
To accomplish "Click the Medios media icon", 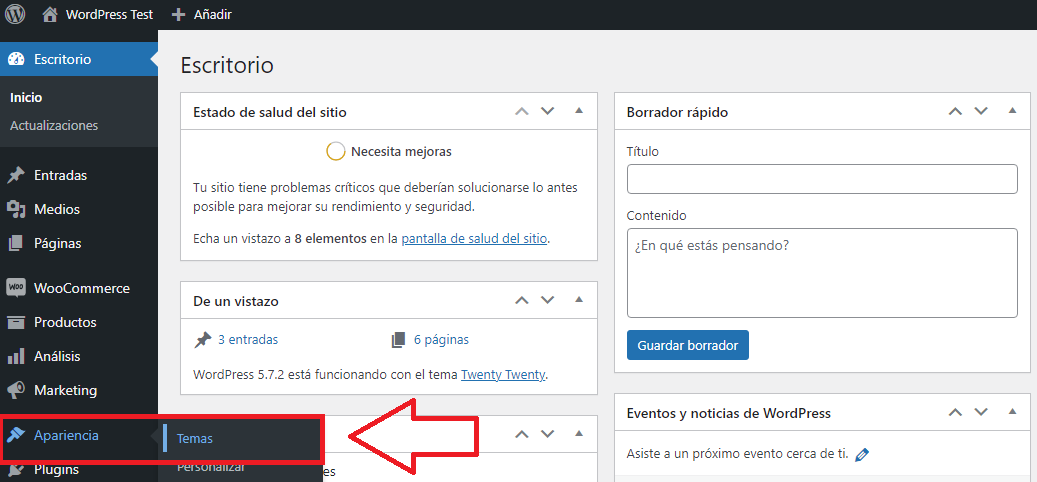I will 16,210.
